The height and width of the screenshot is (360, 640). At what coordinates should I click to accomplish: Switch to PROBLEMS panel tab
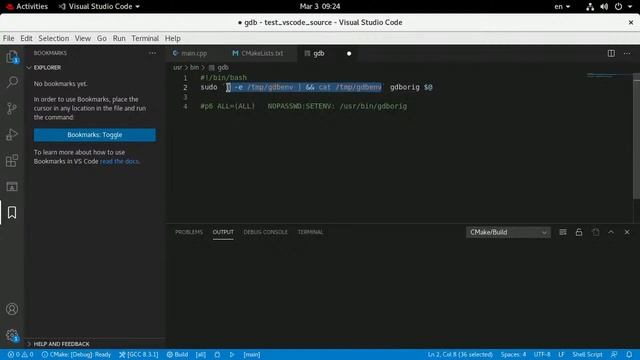coord(189,232)
